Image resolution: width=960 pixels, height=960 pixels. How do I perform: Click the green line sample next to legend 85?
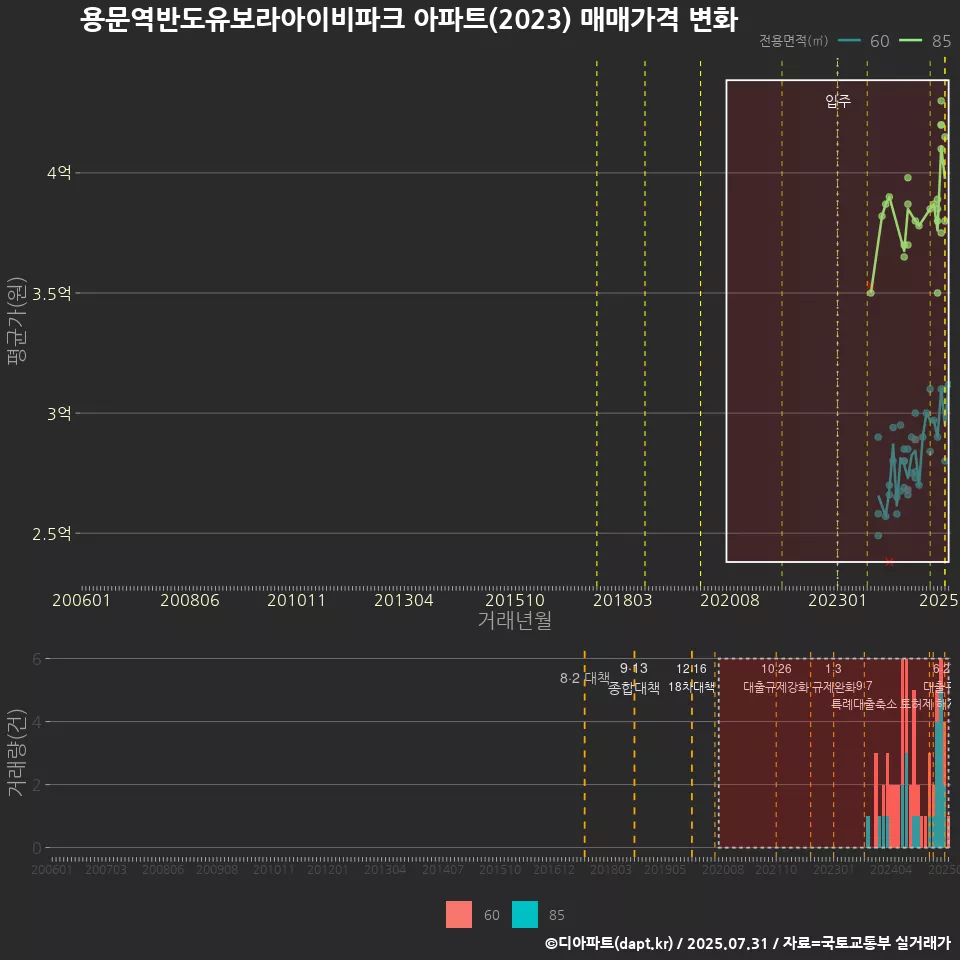910,40
